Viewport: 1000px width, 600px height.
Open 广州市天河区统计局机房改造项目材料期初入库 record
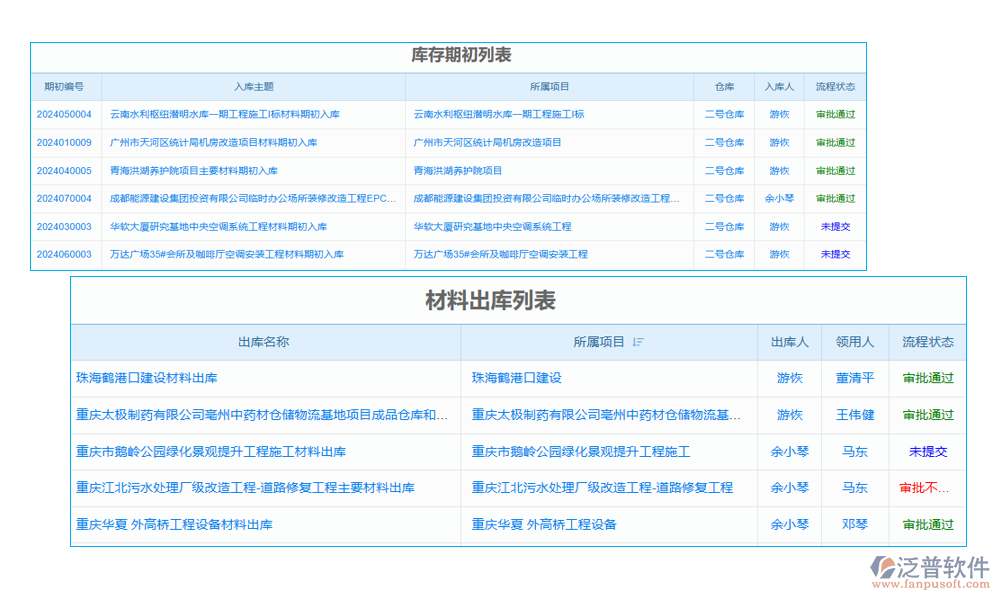pos(217,142)
